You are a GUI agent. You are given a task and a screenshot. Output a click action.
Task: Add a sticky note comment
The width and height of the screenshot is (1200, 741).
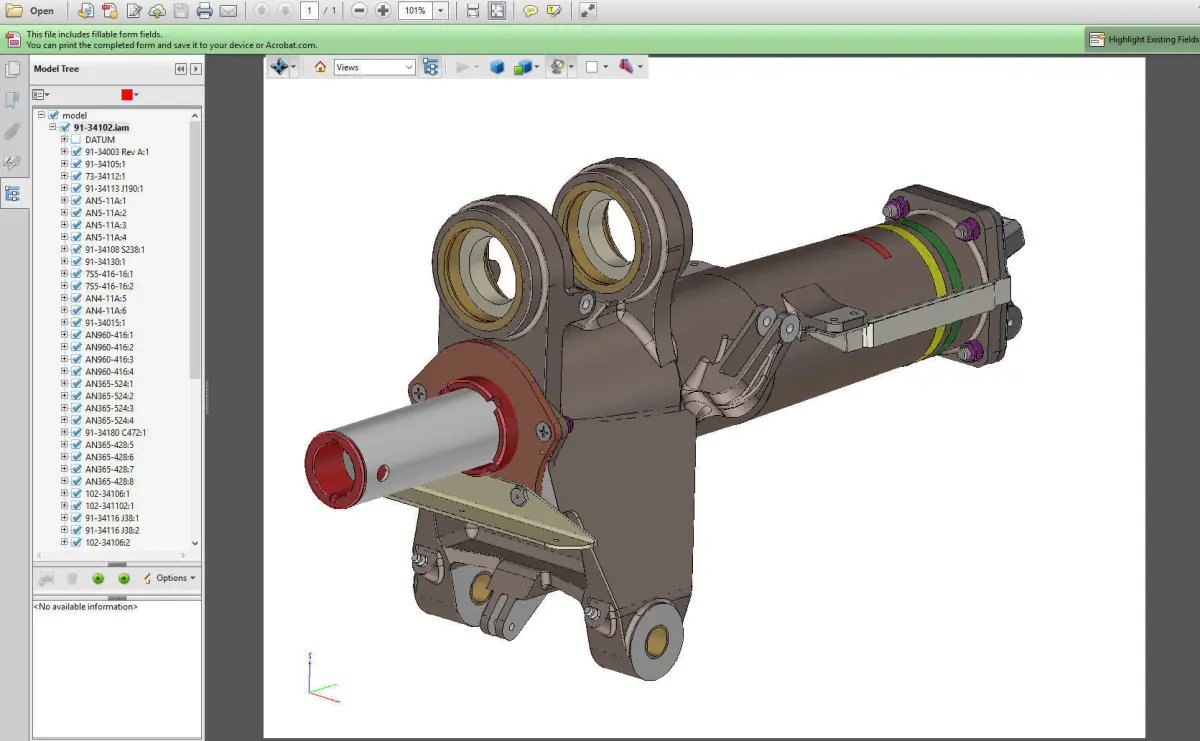[530, 11]
